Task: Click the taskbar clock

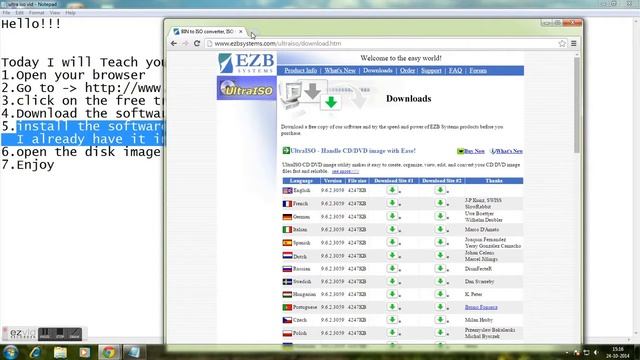Action: 618,353
